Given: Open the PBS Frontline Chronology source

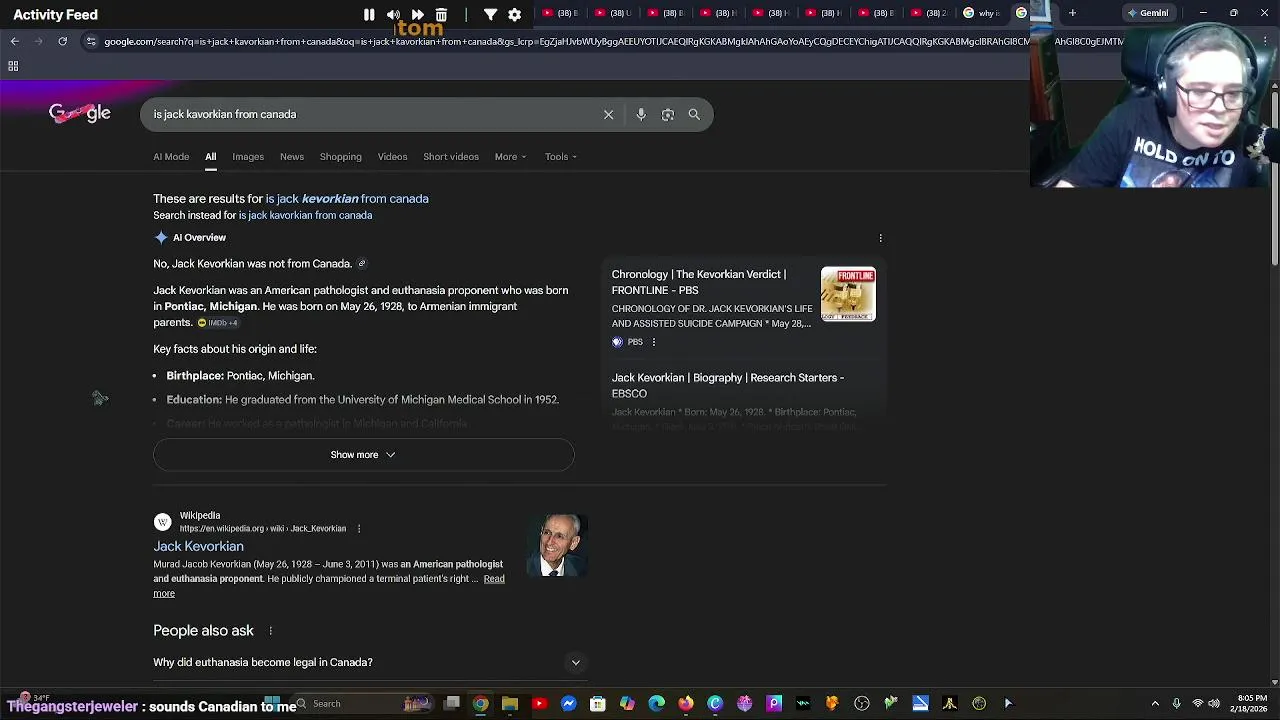Looking at the screenshot, I should [699, 282].
